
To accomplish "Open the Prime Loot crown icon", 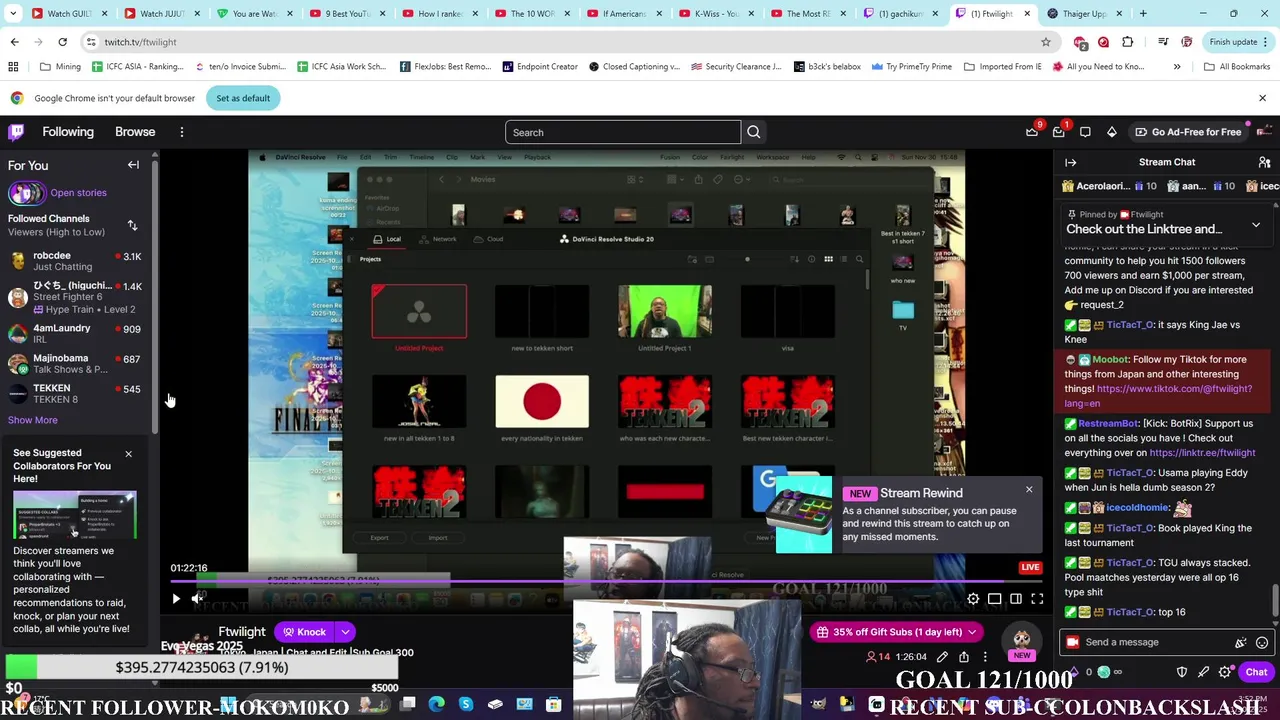I will (x=1032, y=132).
